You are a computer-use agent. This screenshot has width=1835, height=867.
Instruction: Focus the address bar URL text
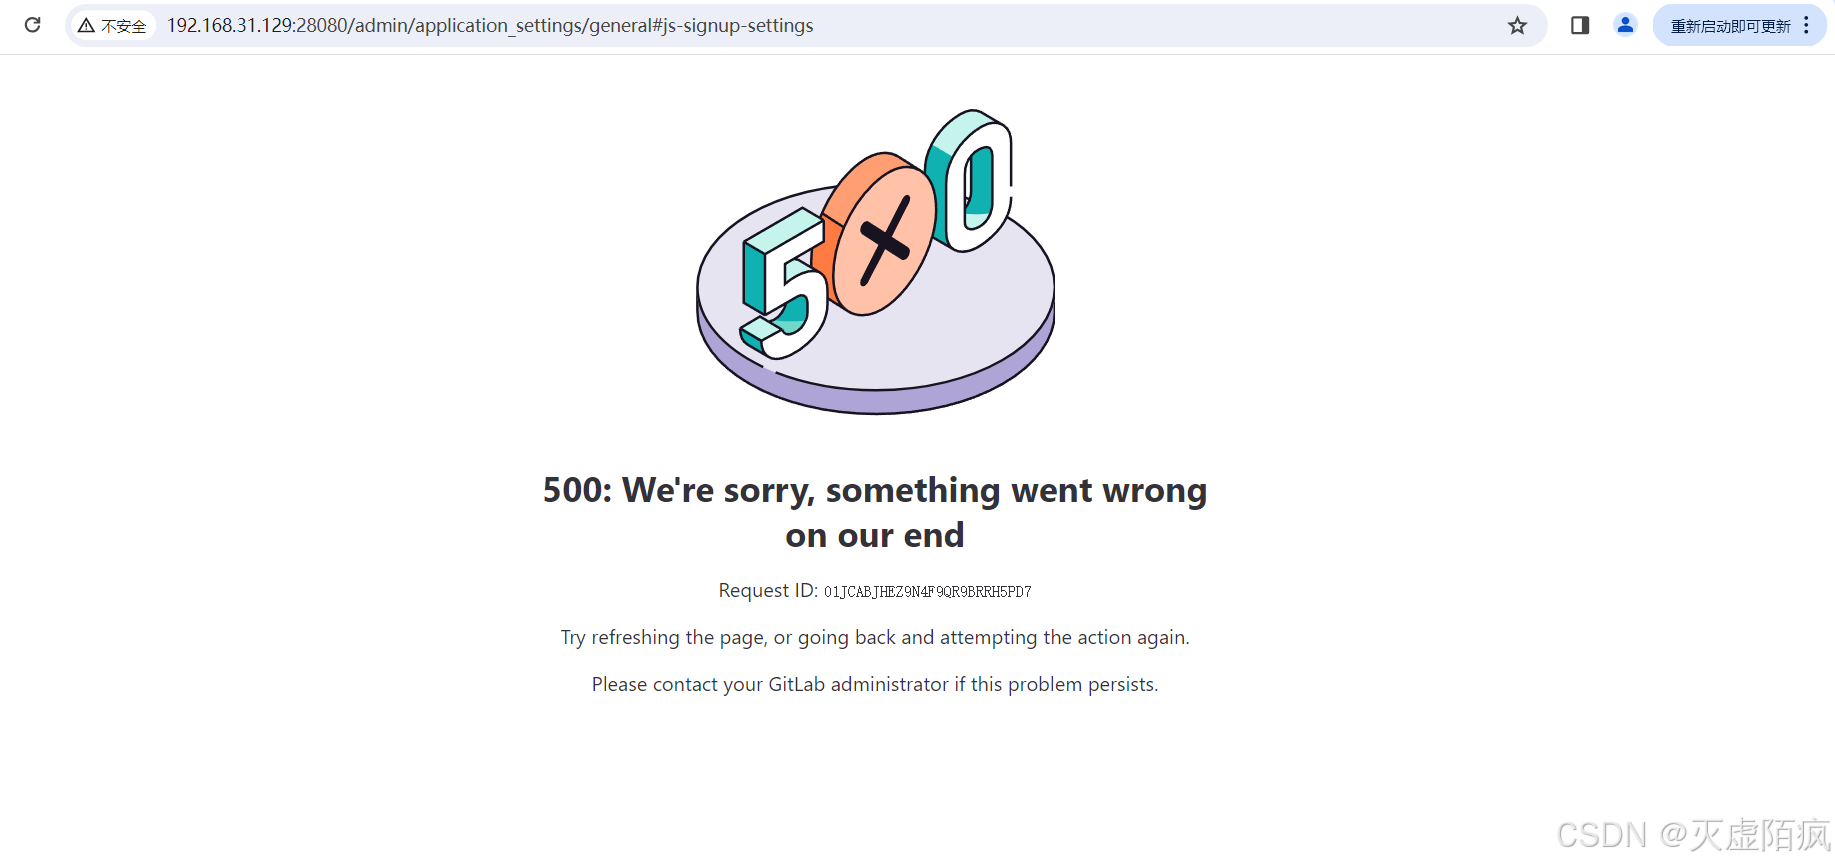tap(490, 26)
